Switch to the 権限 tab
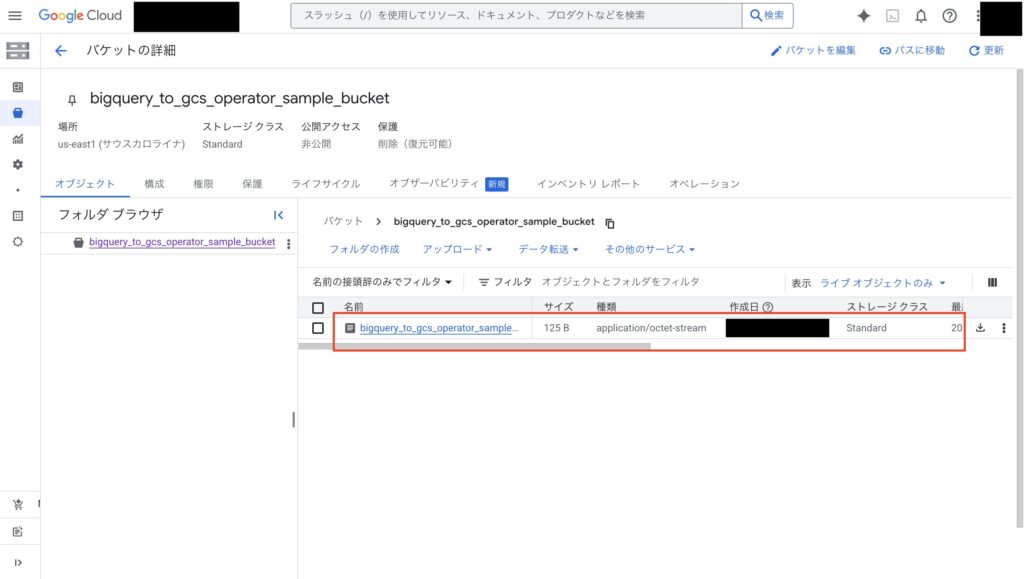This screenshot has height=579, width=1024. point(203,184)
